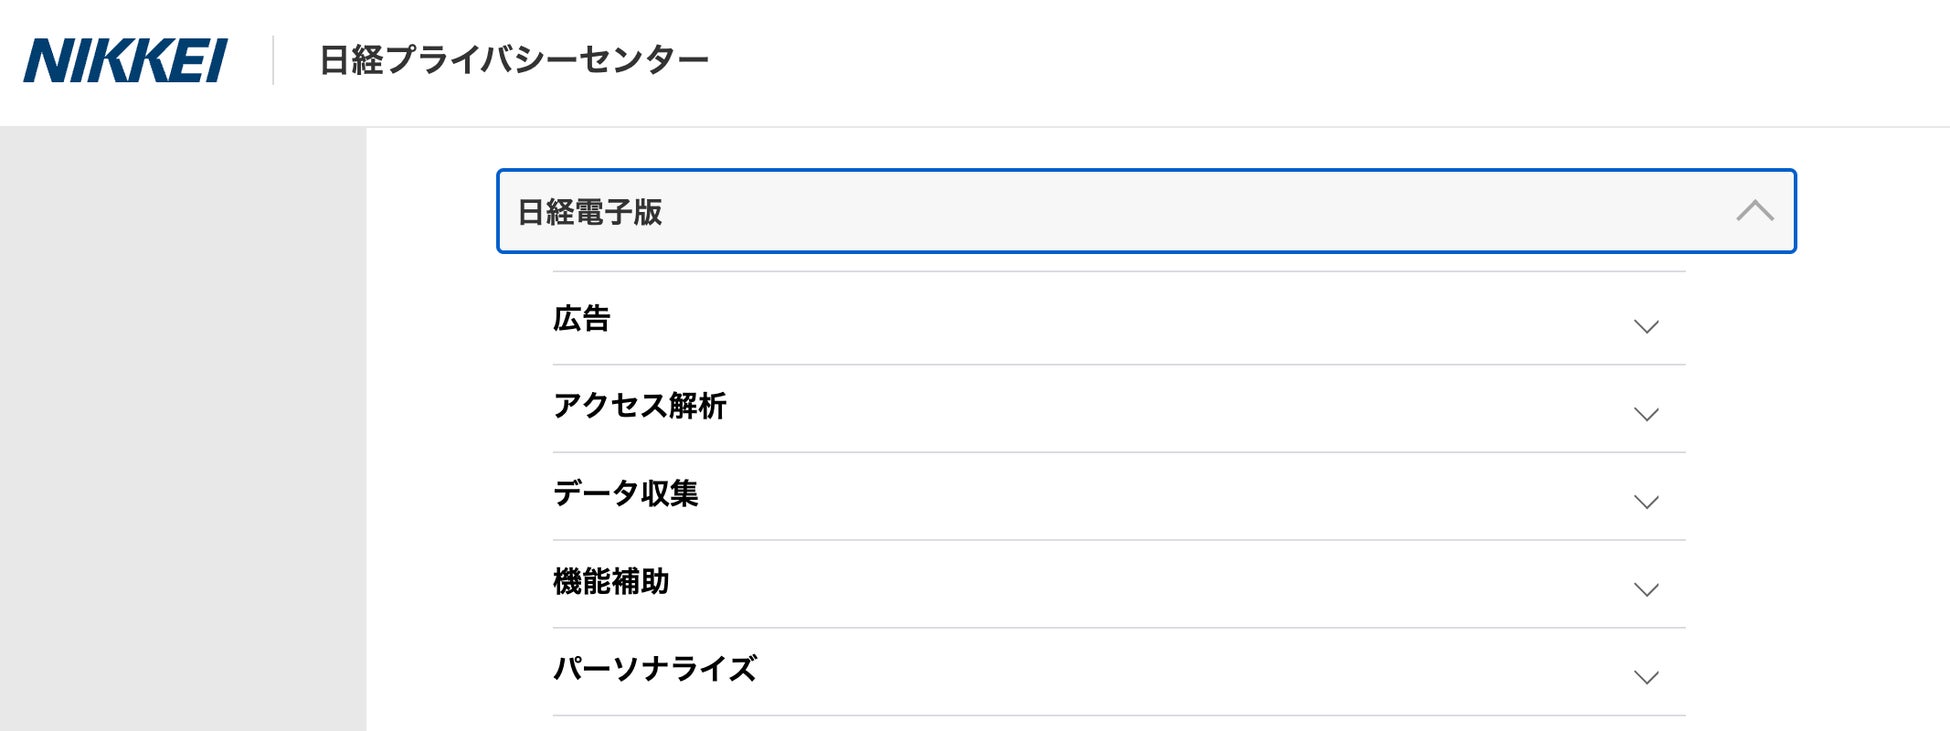1950x731 pixels.
Task: Click the down chevron beside 広告
Action: [x=1645, y=326]
